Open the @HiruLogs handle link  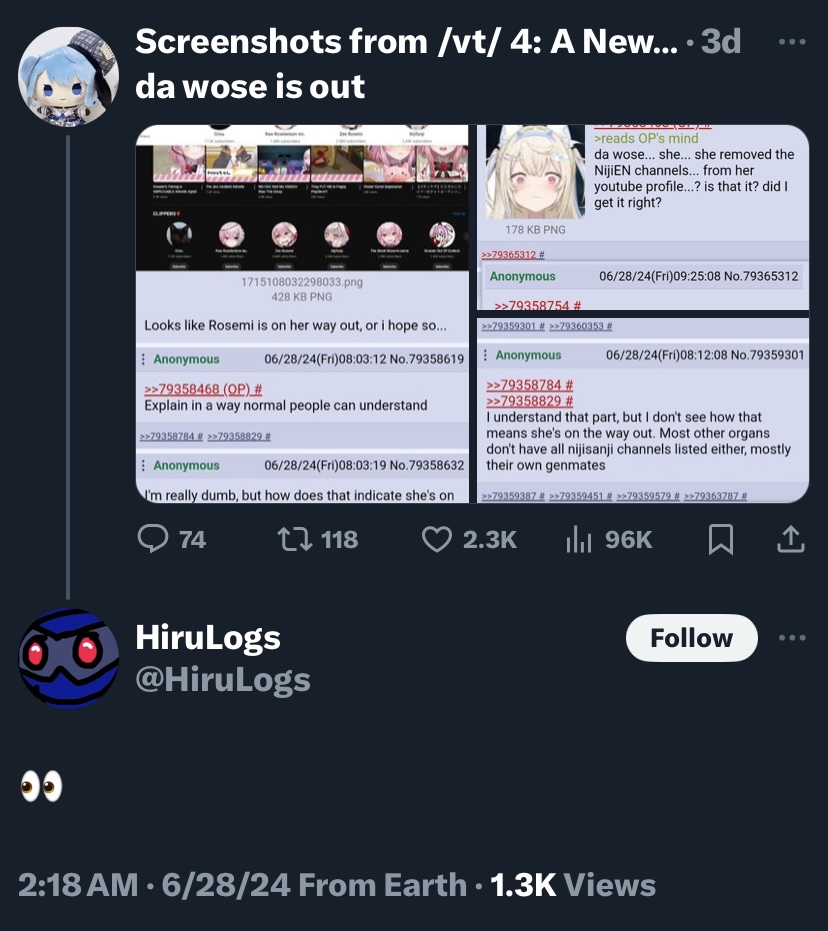coord(223,679)
